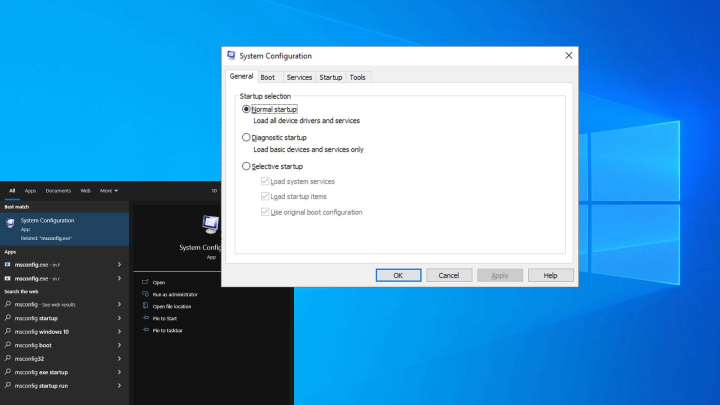Click the System Configuration best match icon
Screen dimensions: 720x405
point(10,223)
